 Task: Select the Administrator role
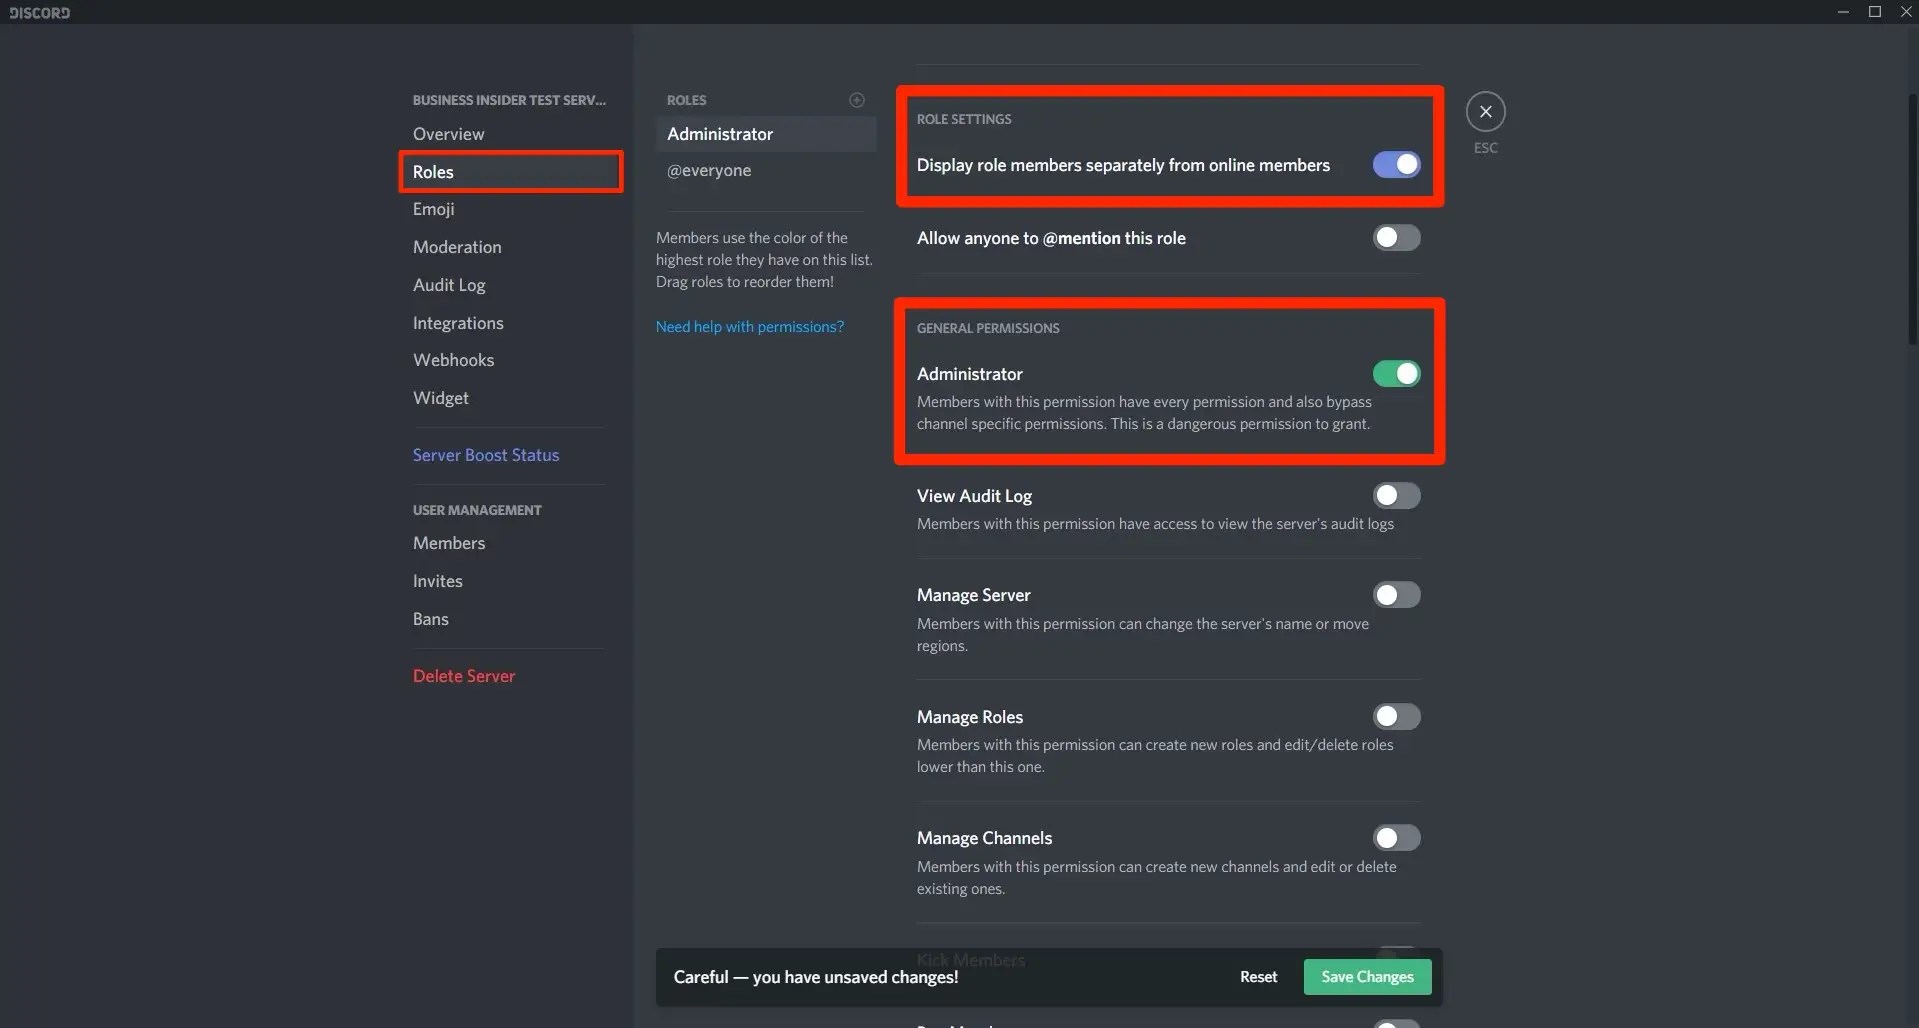tap(766, 133)
